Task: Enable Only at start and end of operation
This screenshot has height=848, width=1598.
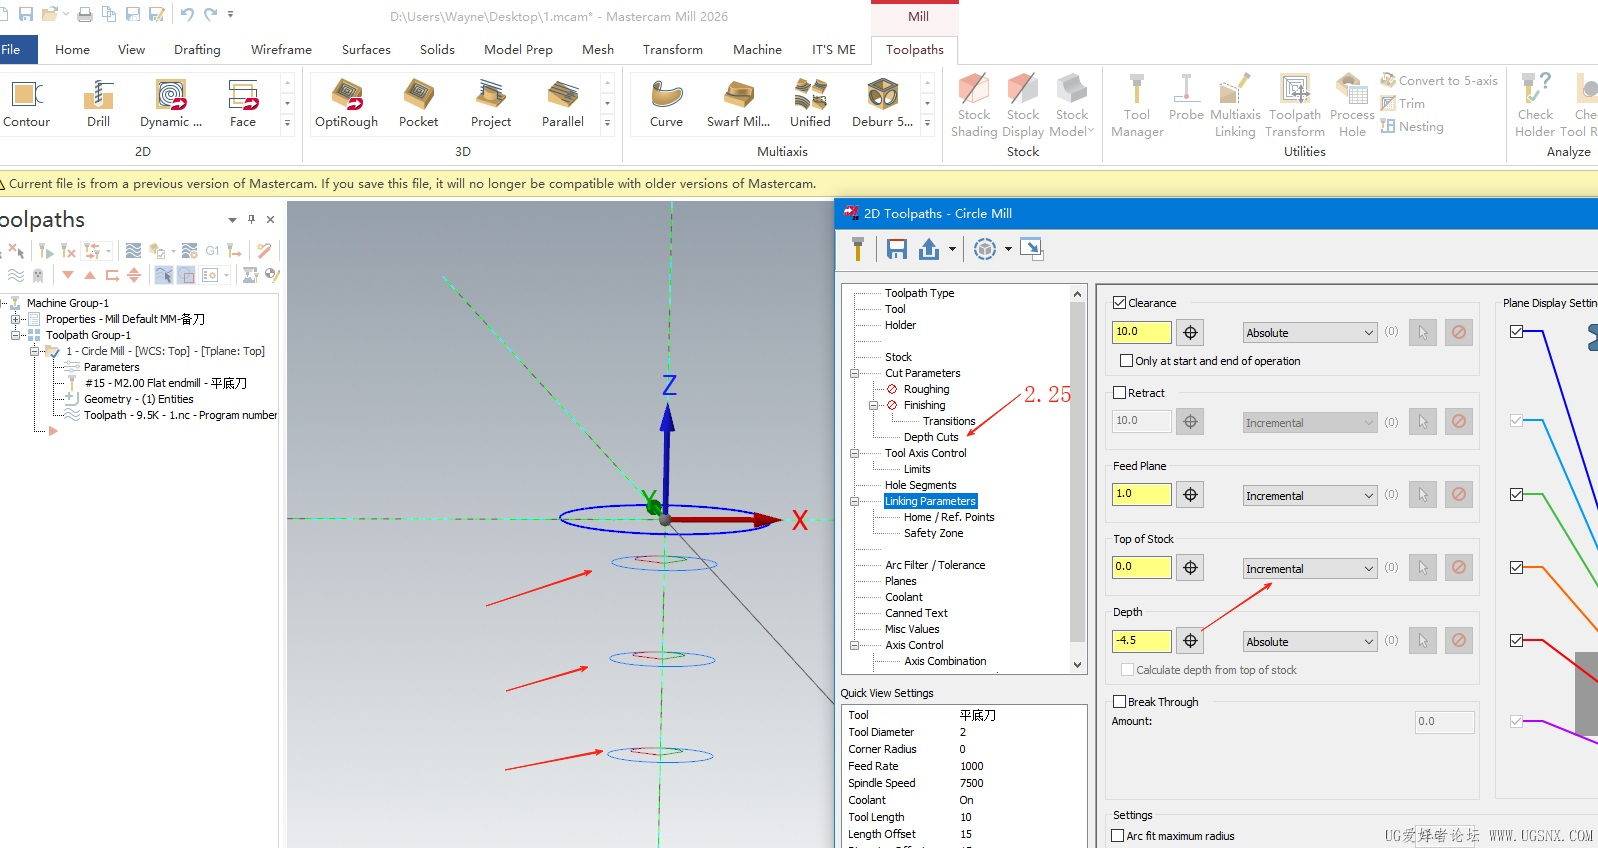Action: pyautogui.click(x=1127, y=361)
